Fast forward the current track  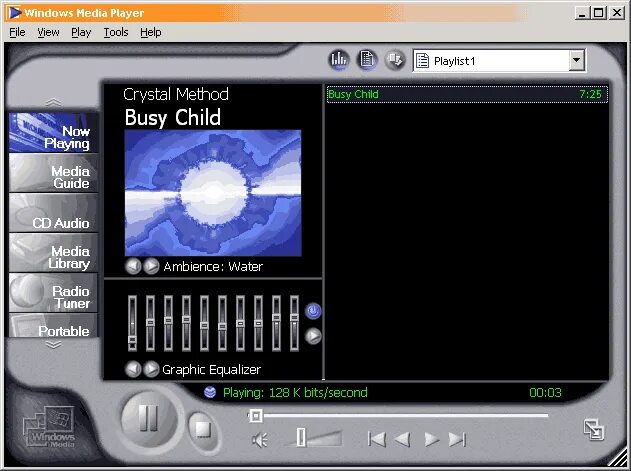[x=431, y=439]
